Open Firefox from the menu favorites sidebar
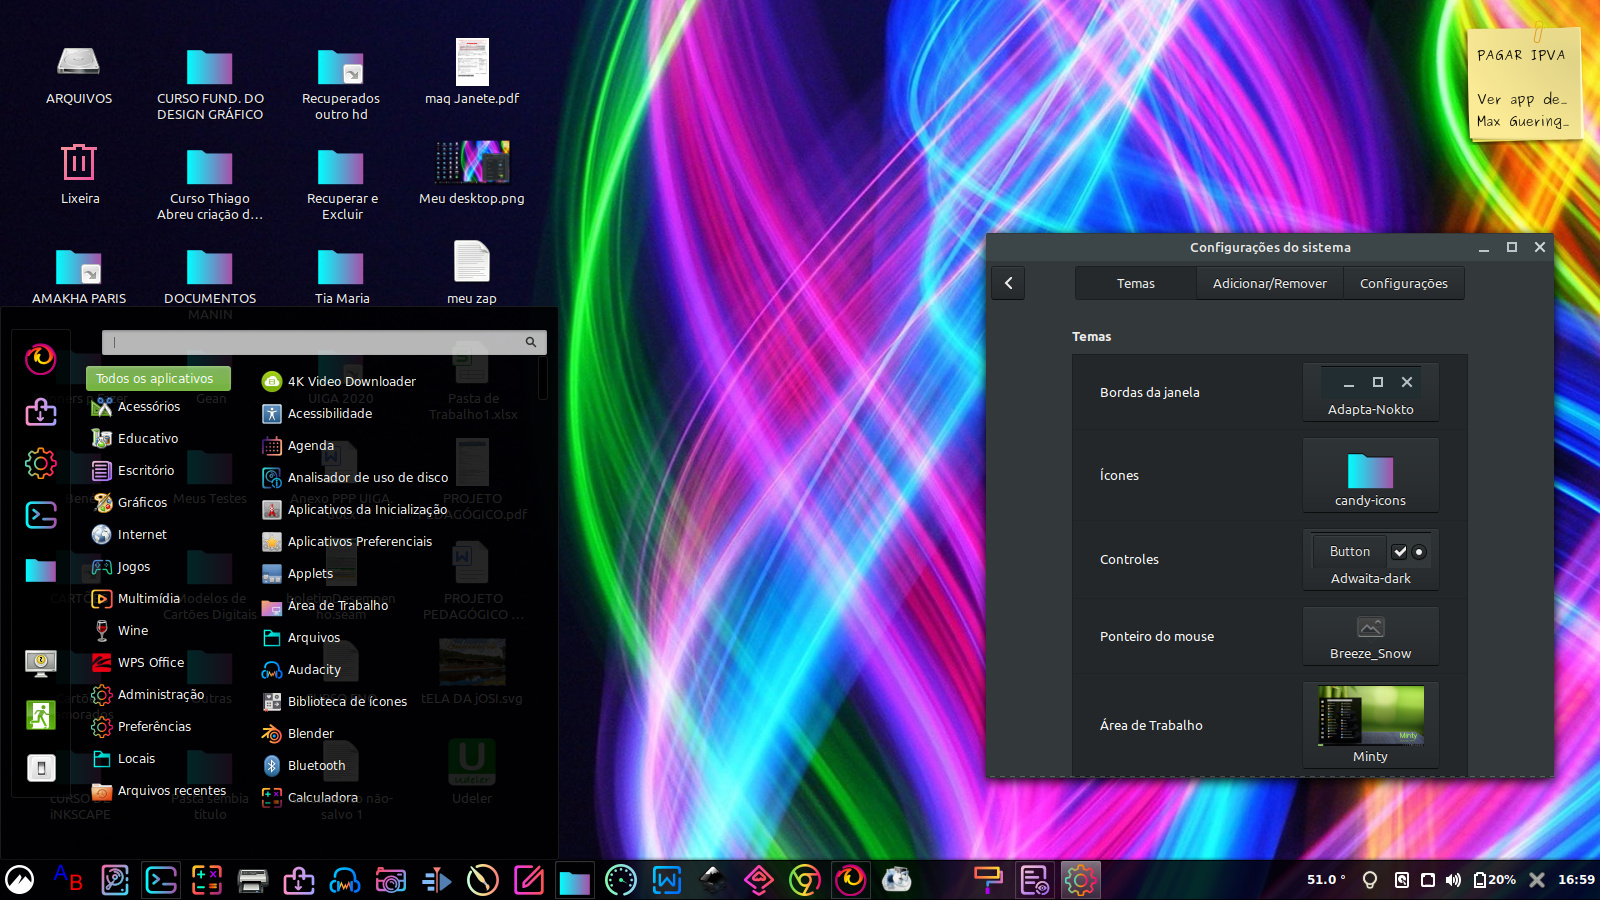The height and width of the screenshot is (900, 1600). click(41, 358)
